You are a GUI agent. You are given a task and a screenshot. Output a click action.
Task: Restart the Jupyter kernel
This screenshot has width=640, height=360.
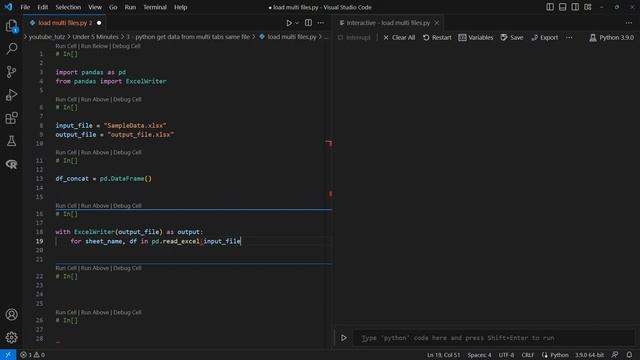437,38
